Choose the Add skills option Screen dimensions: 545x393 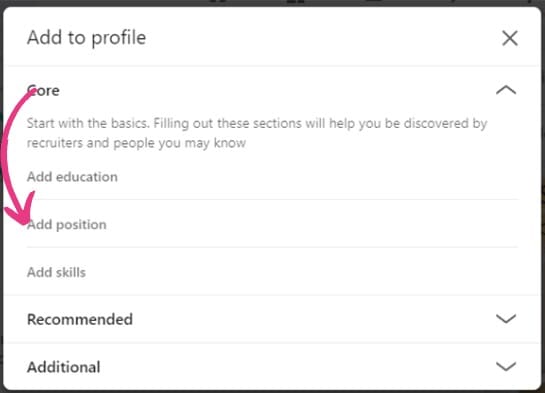[56, 272]
